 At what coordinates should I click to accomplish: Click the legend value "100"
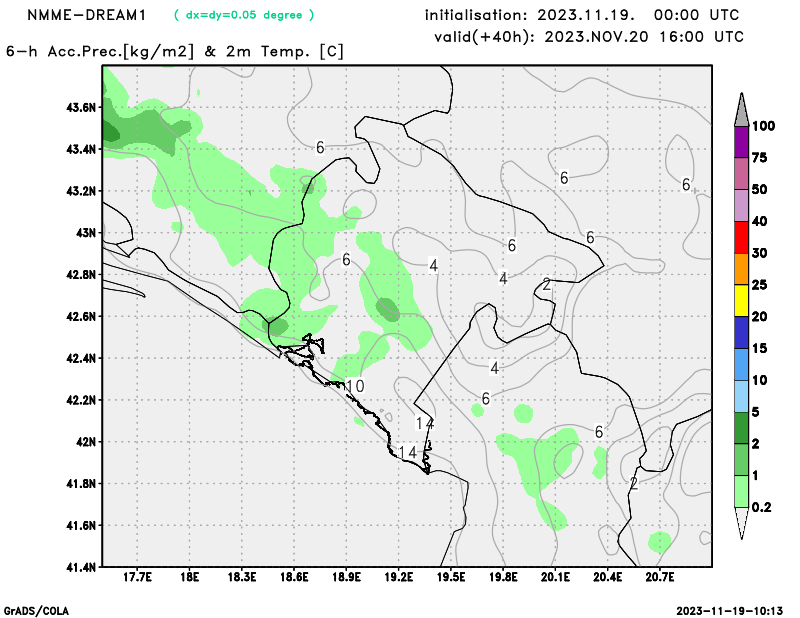pyautogui.click(x=764, y=126)
